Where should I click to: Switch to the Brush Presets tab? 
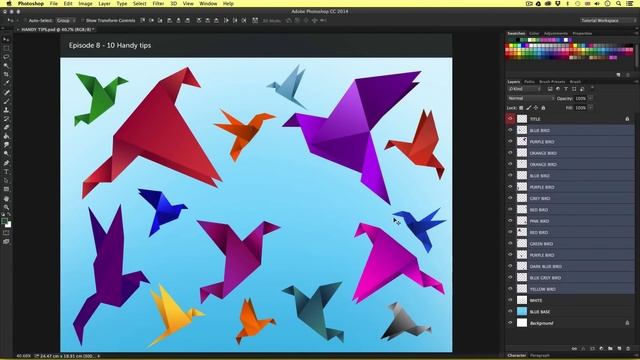[552, 82]
